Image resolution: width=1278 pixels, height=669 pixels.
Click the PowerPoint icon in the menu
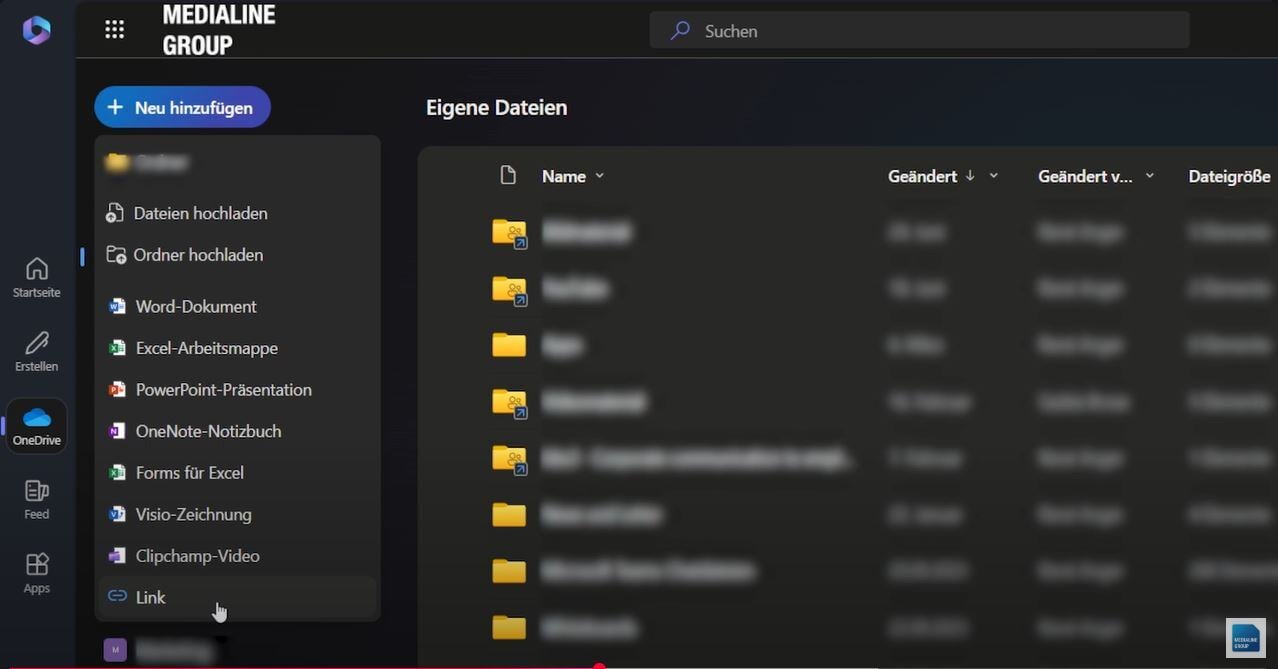(117, 390)
